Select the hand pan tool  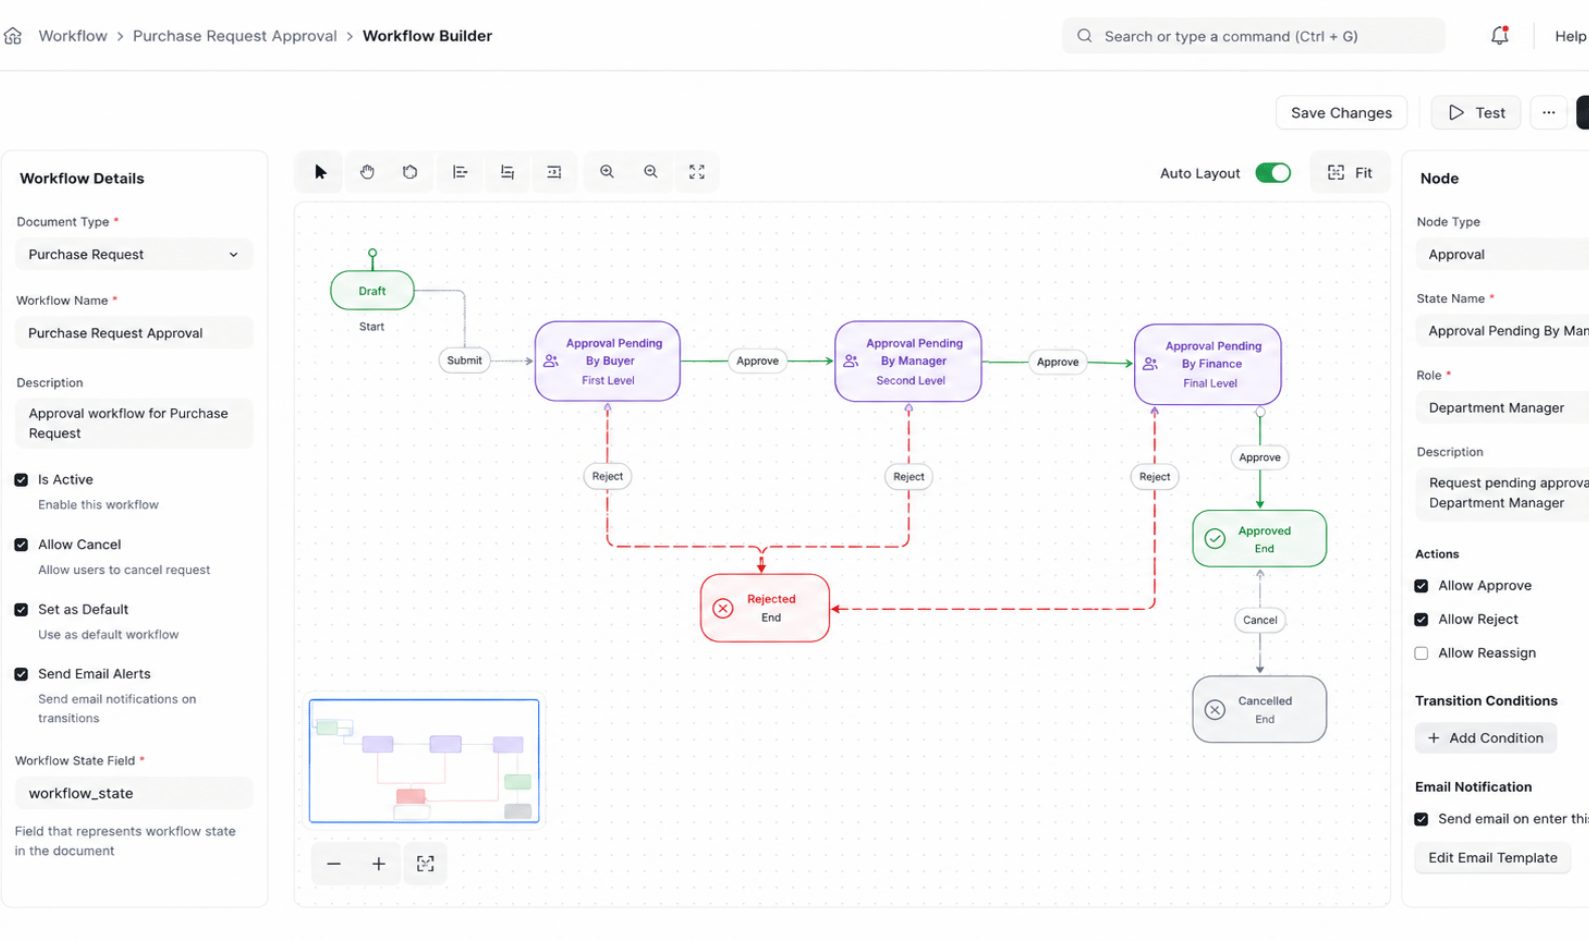(x=367, y=172)
